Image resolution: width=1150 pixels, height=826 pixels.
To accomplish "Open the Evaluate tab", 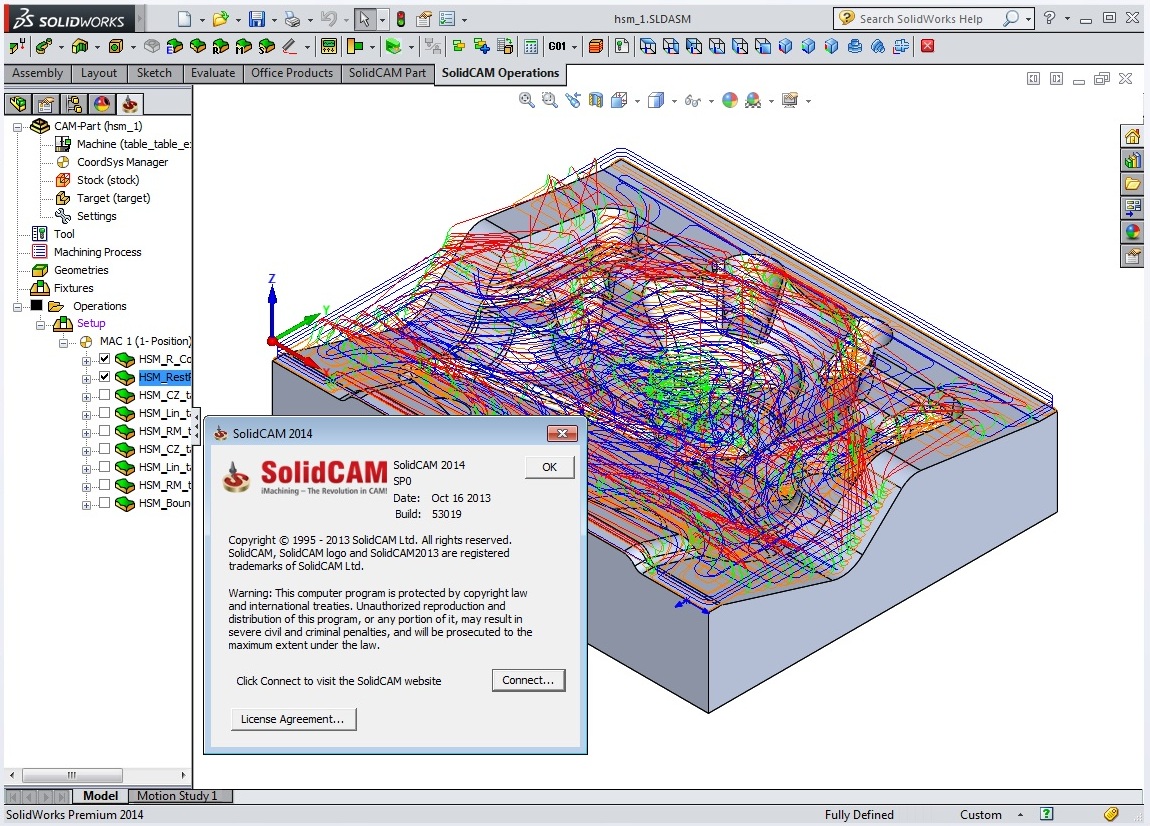I will pos(212,73).
